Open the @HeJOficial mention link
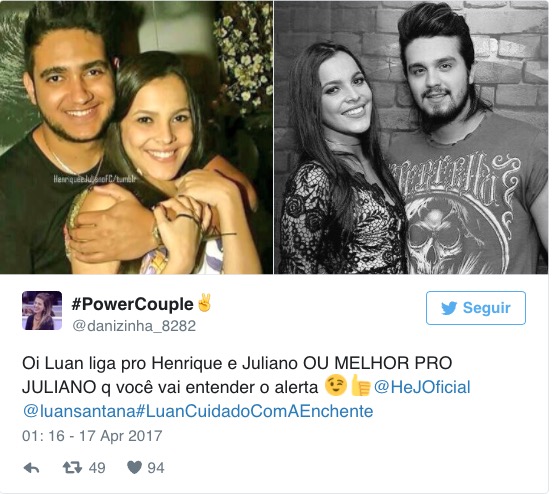 tap(422, 387)
